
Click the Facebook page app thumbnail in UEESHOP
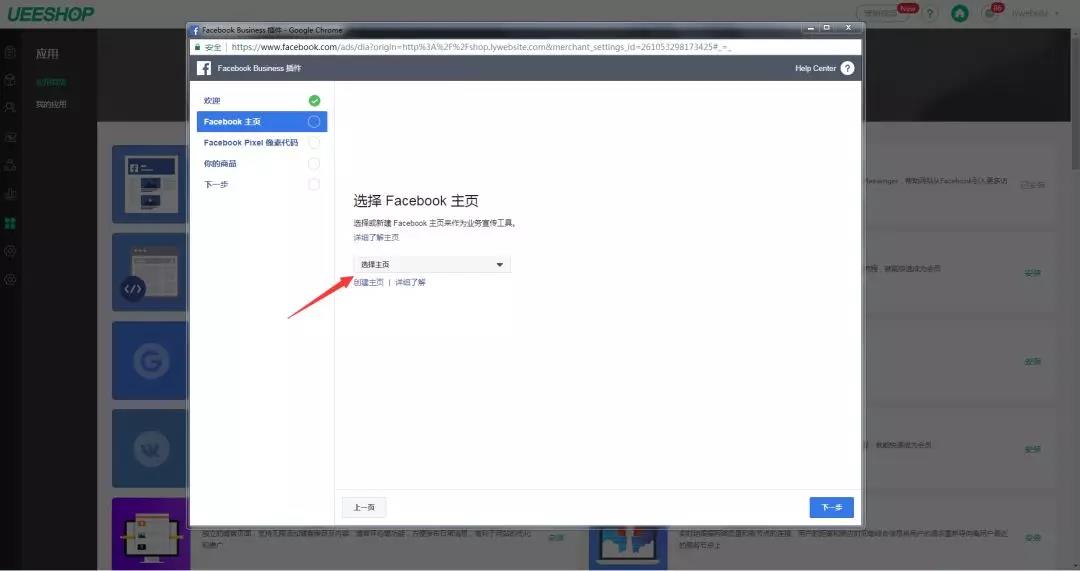(149, 184)
